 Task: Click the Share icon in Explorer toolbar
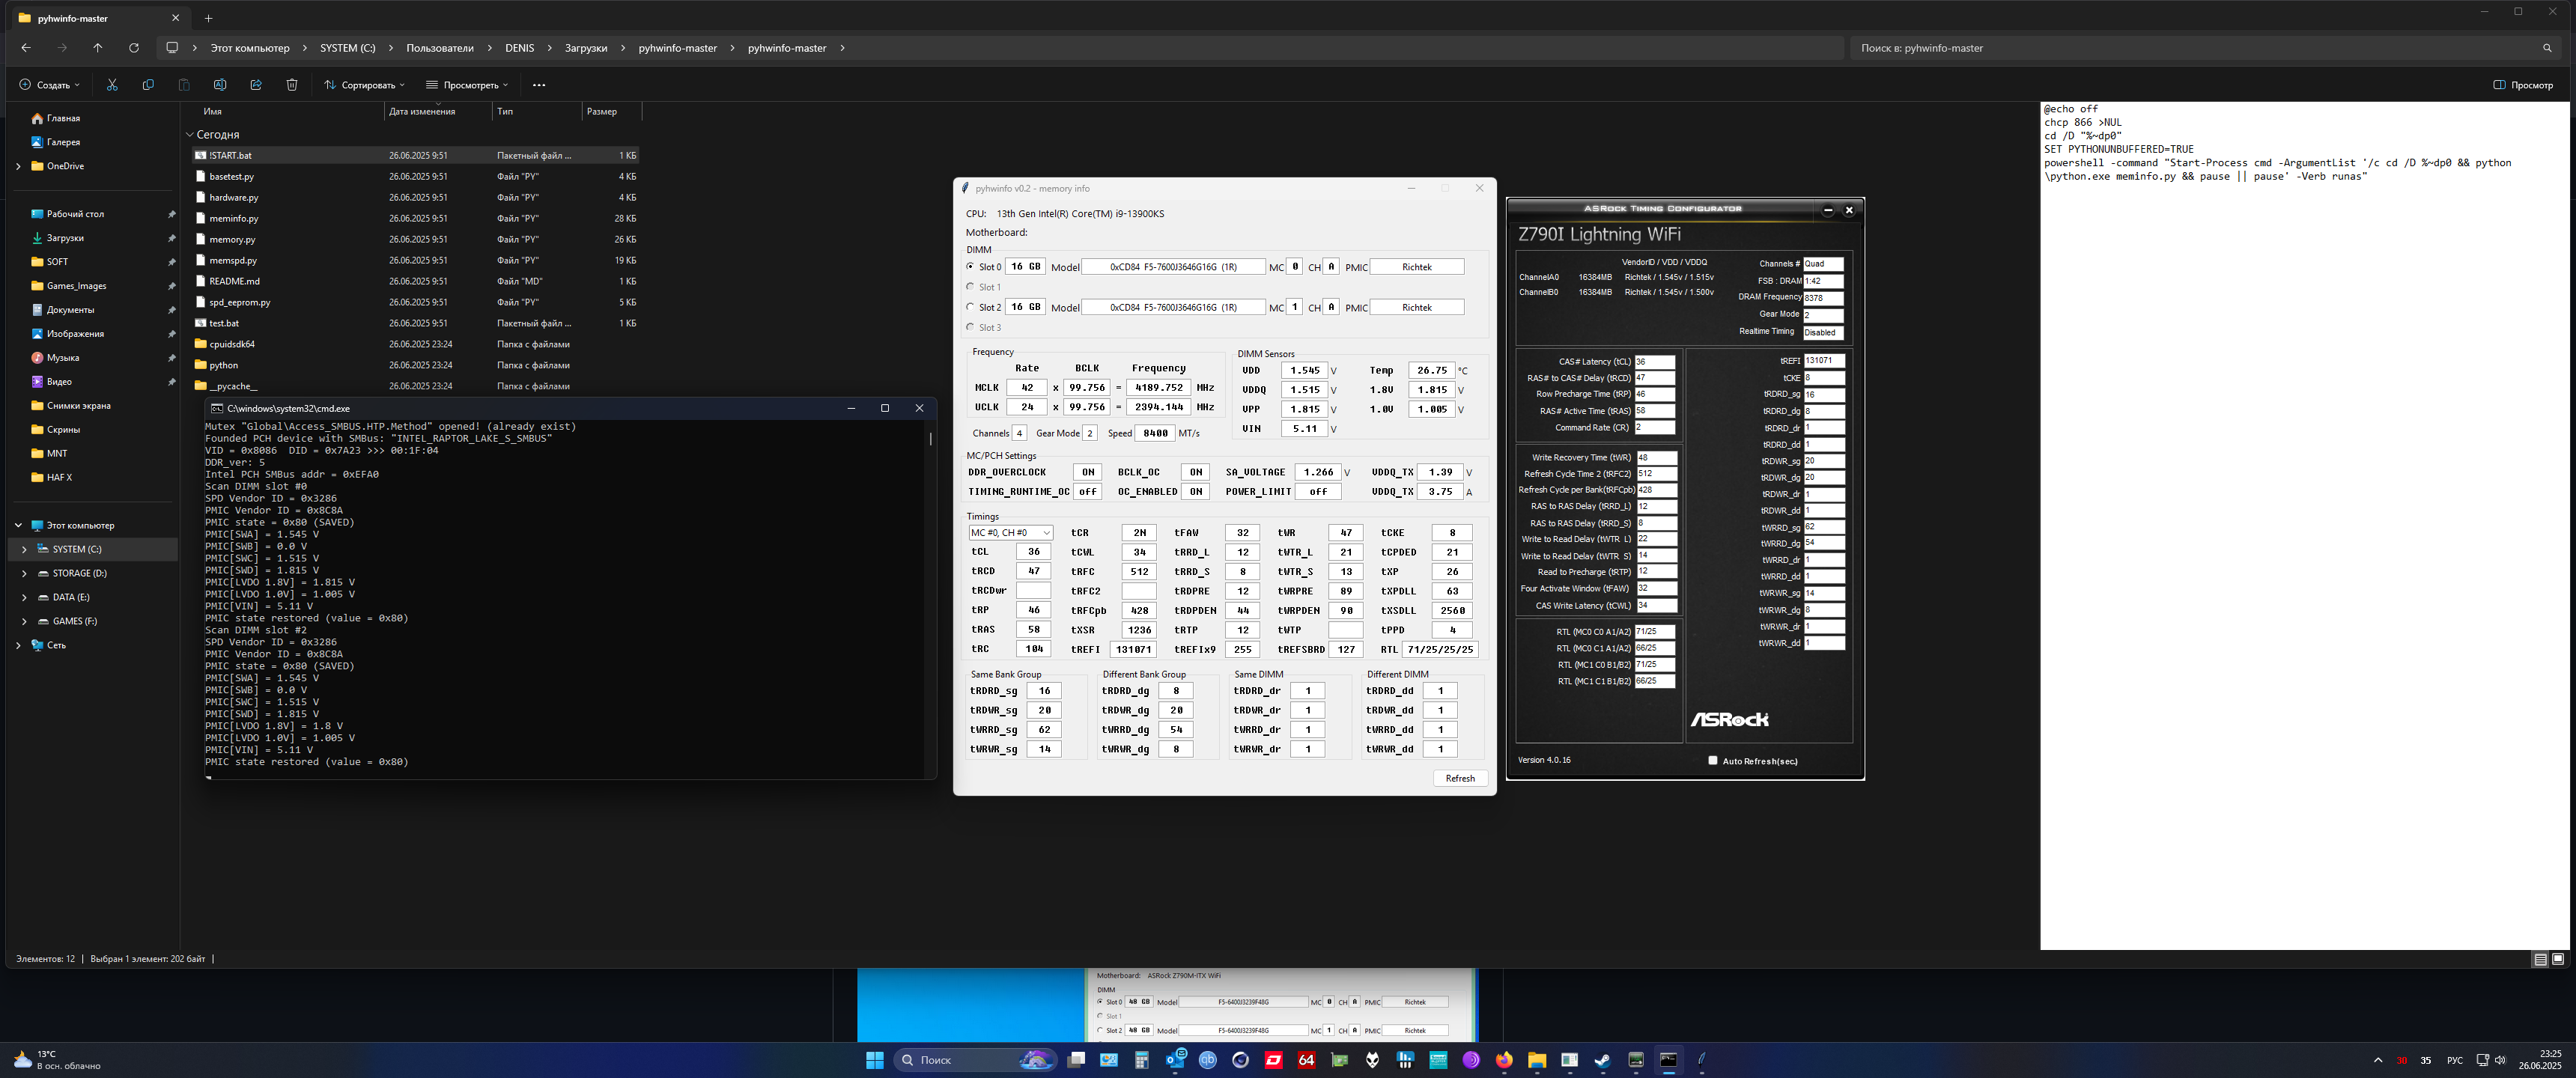256,85
